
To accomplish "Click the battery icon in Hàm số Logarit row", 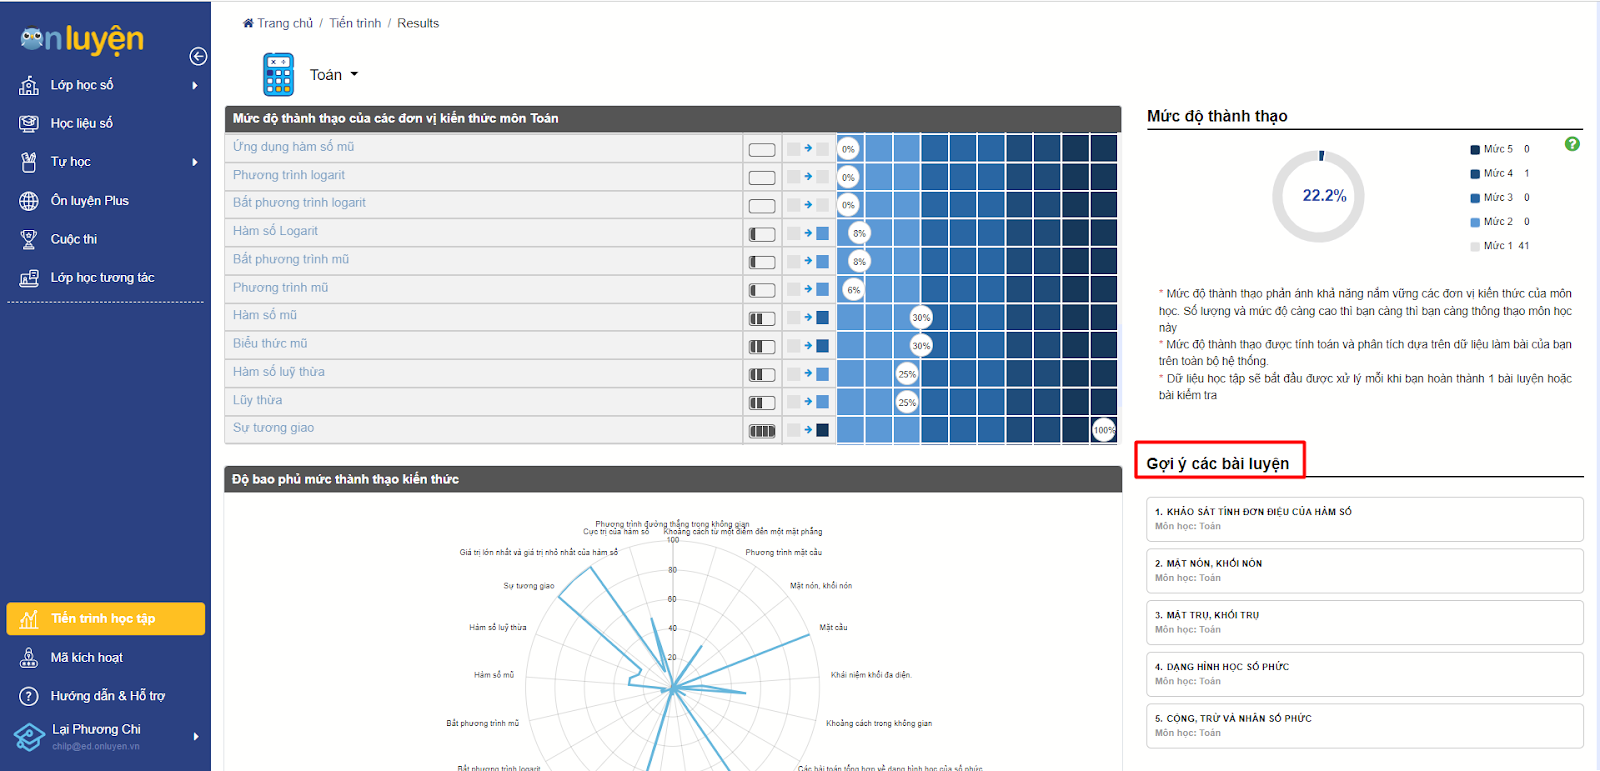I will (762, 234).
